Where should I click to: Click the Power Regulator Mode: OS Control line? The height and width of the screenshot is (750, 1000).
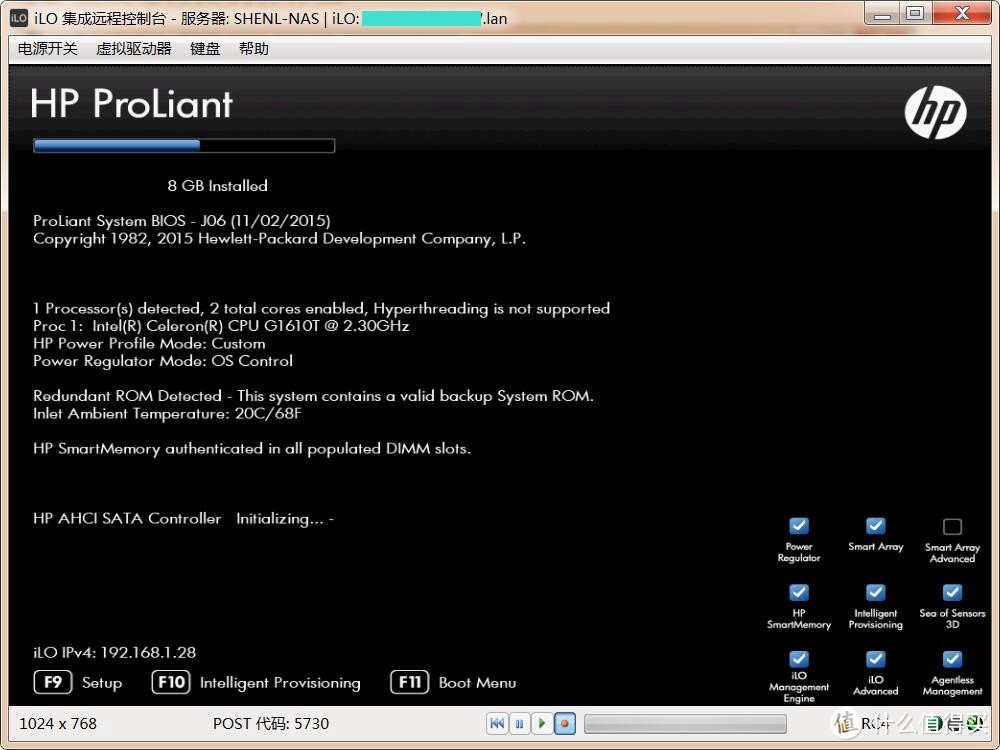tap(163, 361)
